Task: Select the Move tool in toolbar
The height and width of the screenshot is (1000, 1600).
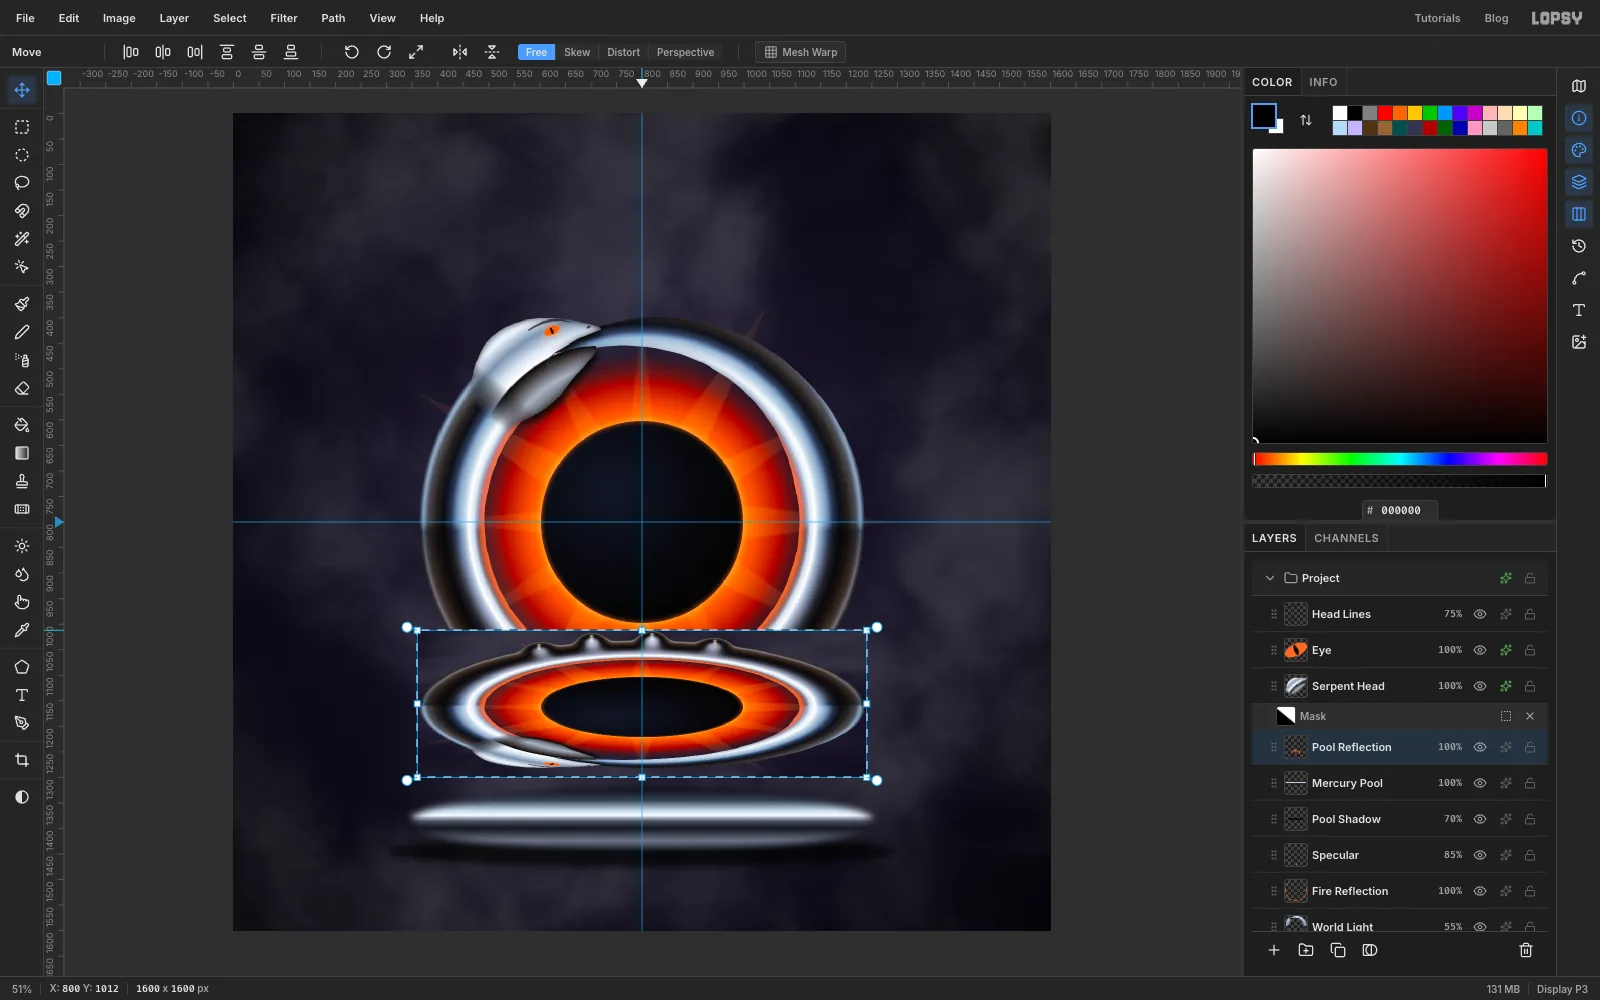Action: click(22, 90)
